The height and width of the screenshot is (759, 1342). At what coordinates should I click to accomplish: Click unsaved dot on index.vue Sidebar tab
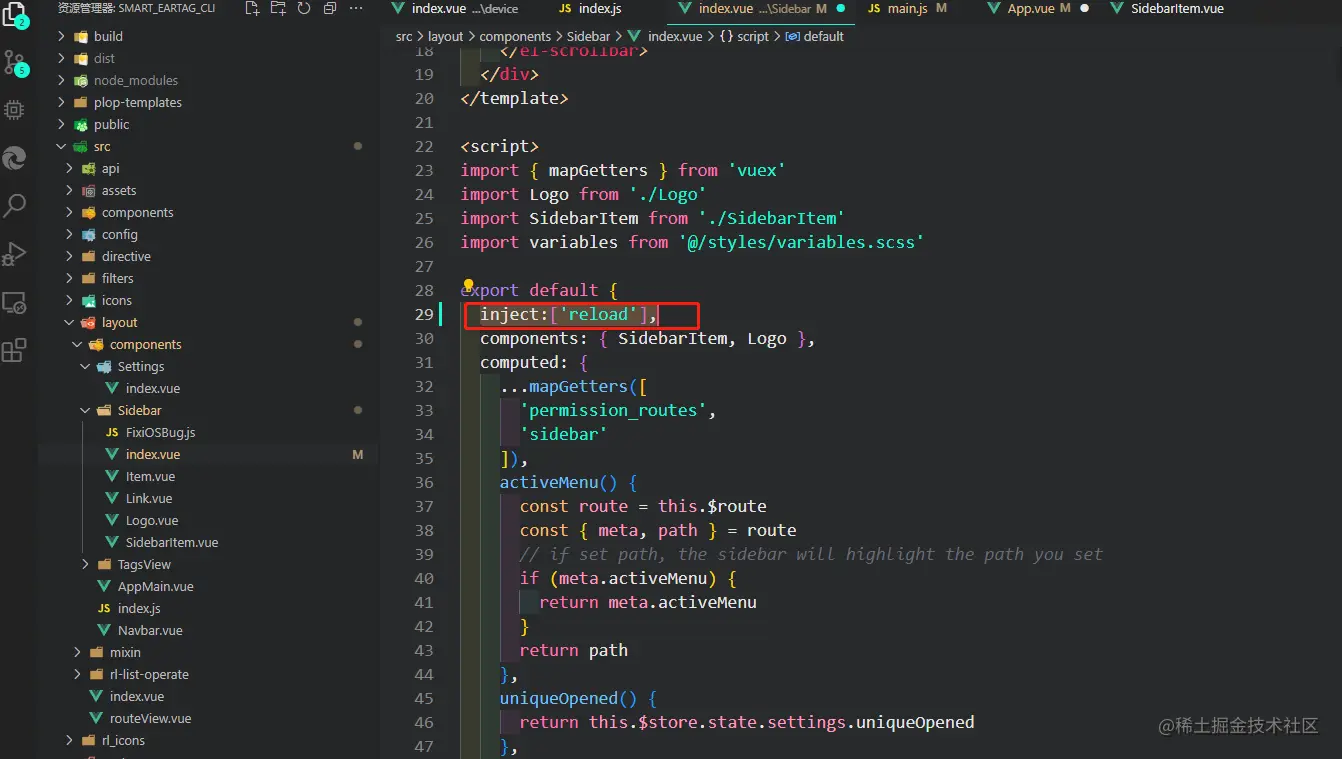pyautogui.click(x=840, y=8)
